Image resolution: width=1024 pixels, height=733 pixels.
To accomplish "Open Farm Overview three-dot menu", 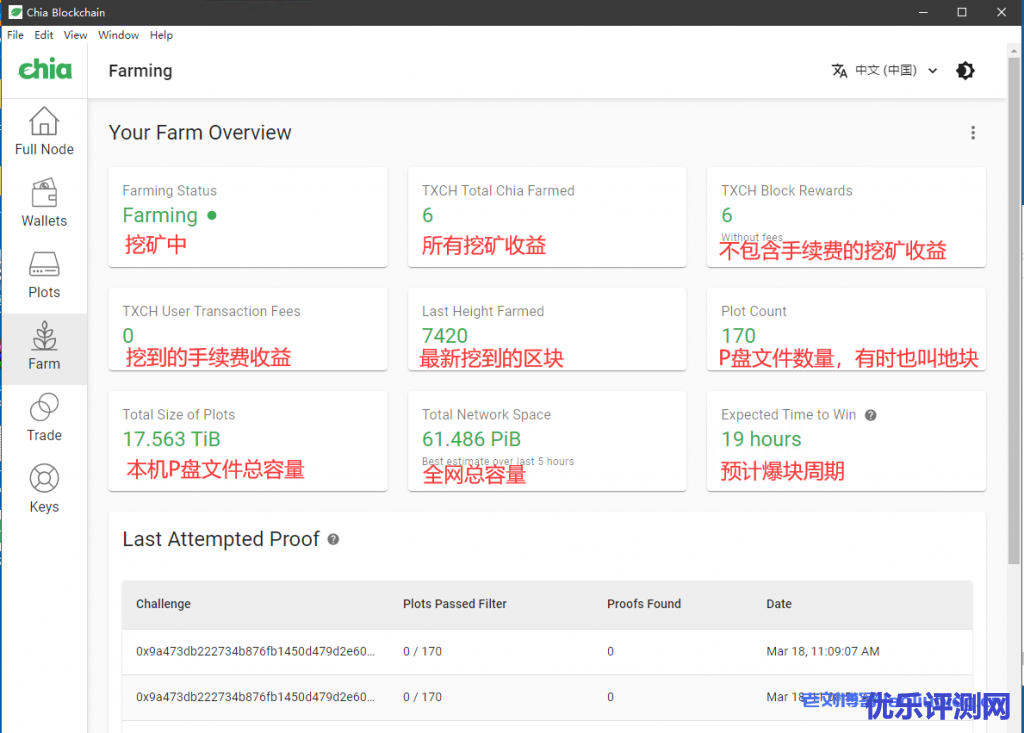I will pos(973,133).
